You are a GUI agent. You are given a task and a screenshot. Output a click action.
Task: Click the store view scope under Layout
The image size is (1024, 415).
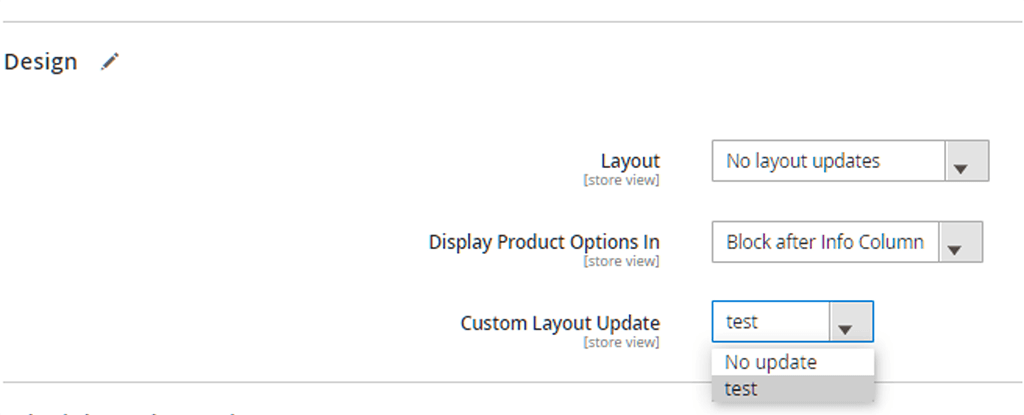(621, 181)
